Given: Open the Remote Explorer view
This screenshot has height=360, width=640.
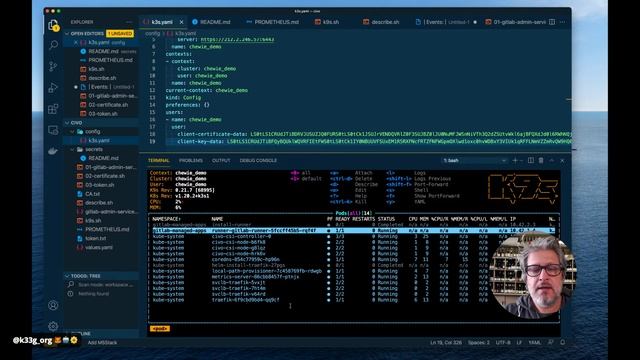Looking at the screenshot, I should point(53,130).
